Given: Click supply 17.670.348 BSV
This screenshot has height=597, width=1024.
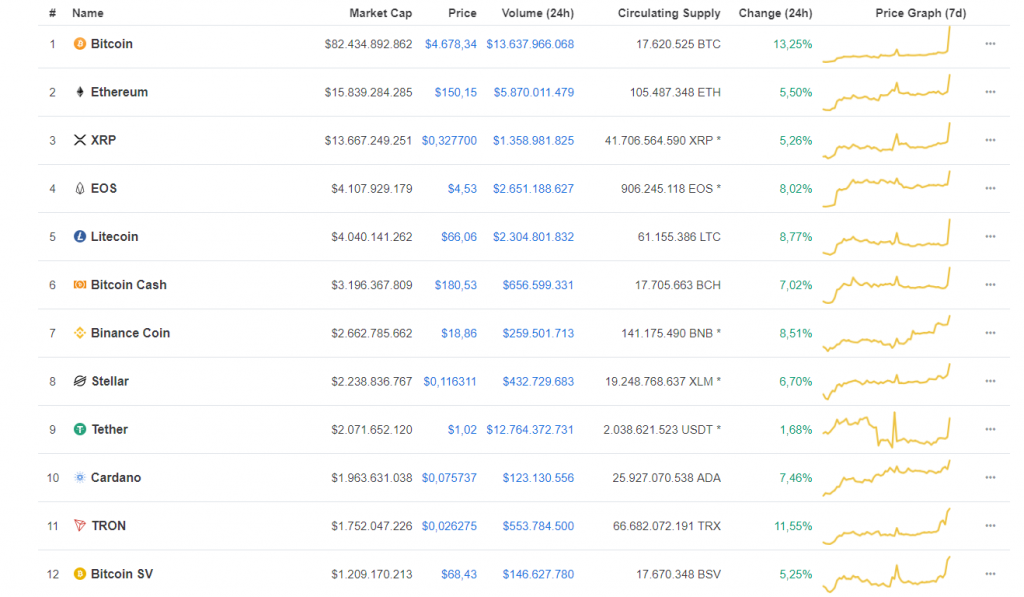Looking at the screenshot, I should click(x=679, y=574).
